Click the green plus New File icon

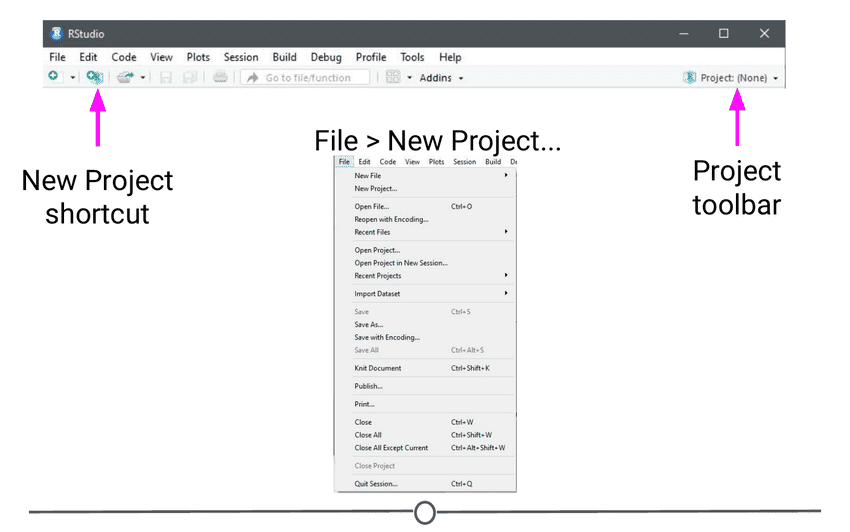[53, 76]
